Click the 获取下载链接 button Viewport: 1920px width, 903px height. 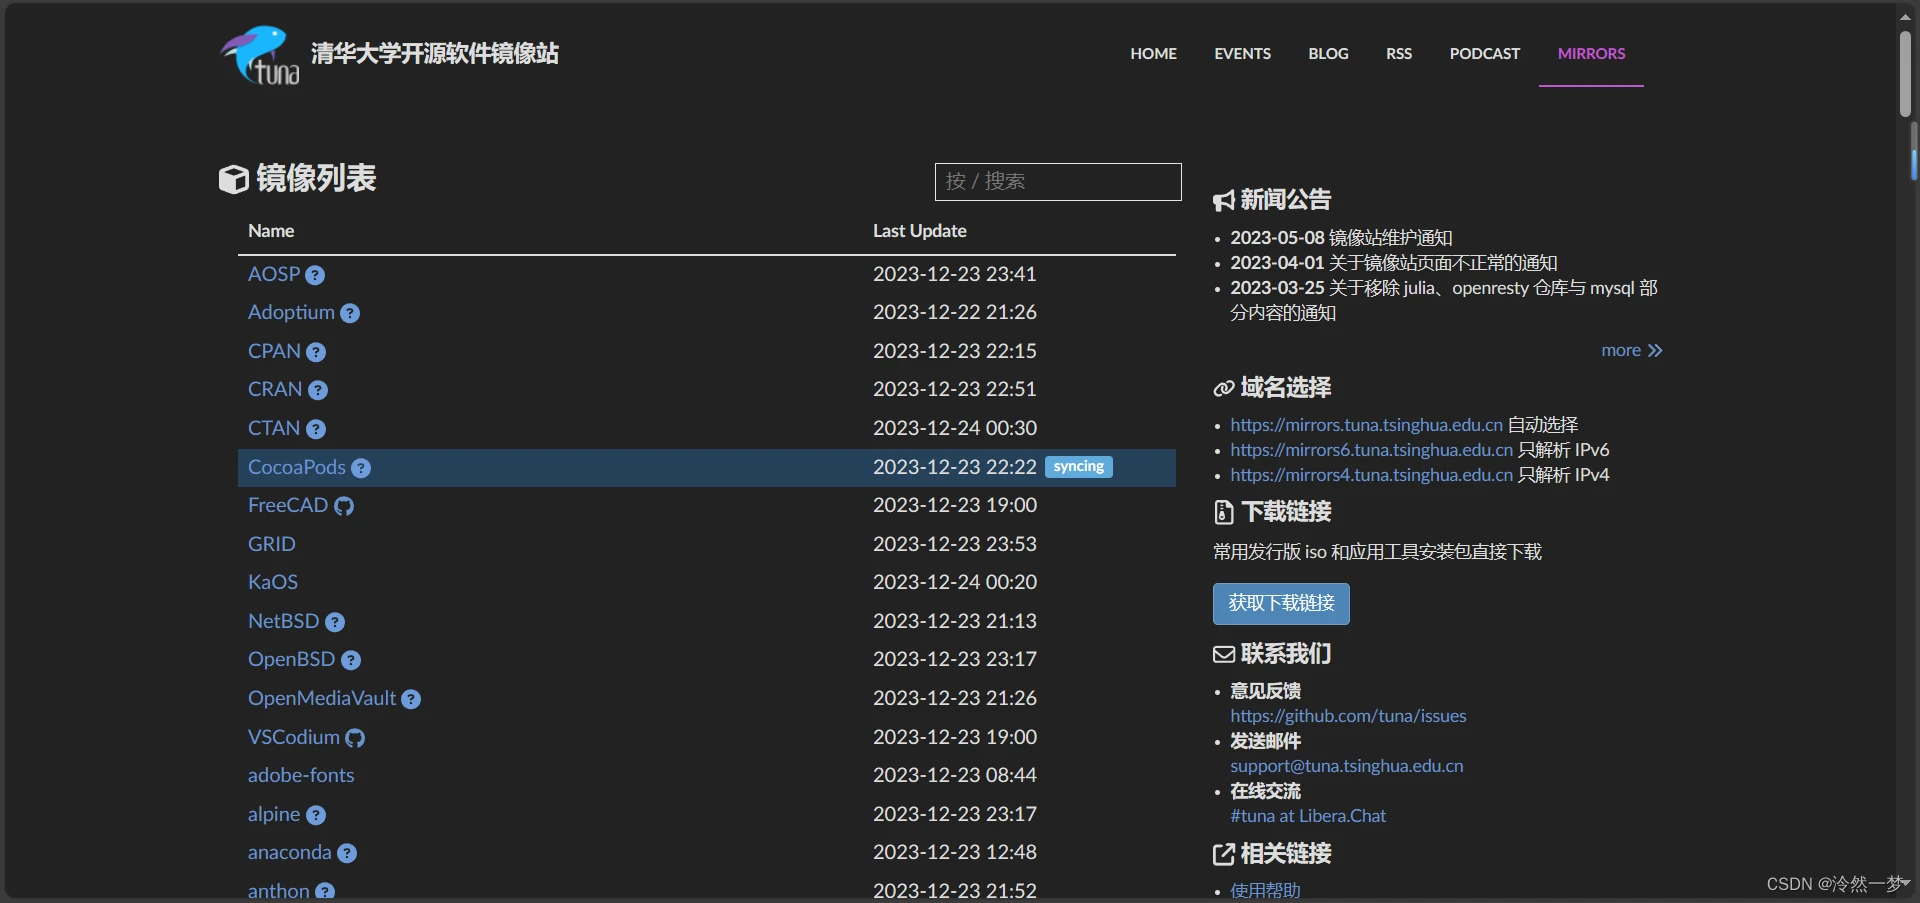pos(1281,603)
